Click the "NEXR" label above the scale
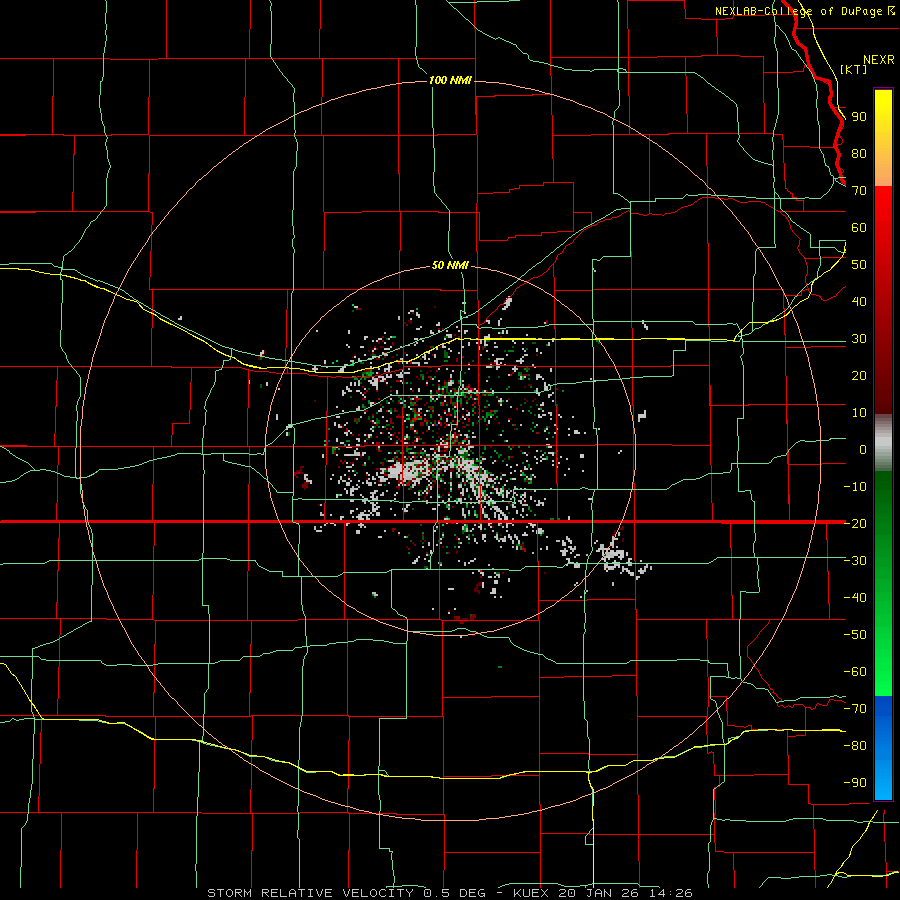The image size is (900, 900). pos(879,60)
